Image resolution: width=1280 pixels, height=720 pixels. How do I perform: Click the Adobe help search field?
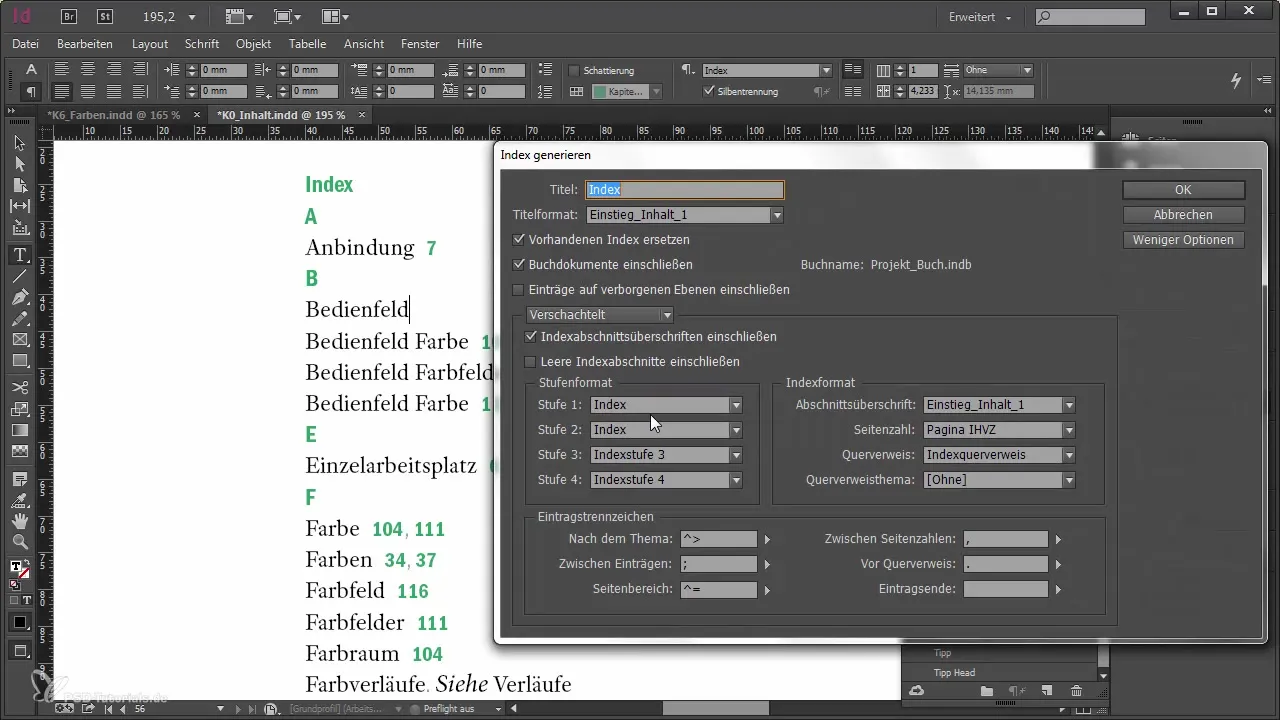click(1090, 17)
